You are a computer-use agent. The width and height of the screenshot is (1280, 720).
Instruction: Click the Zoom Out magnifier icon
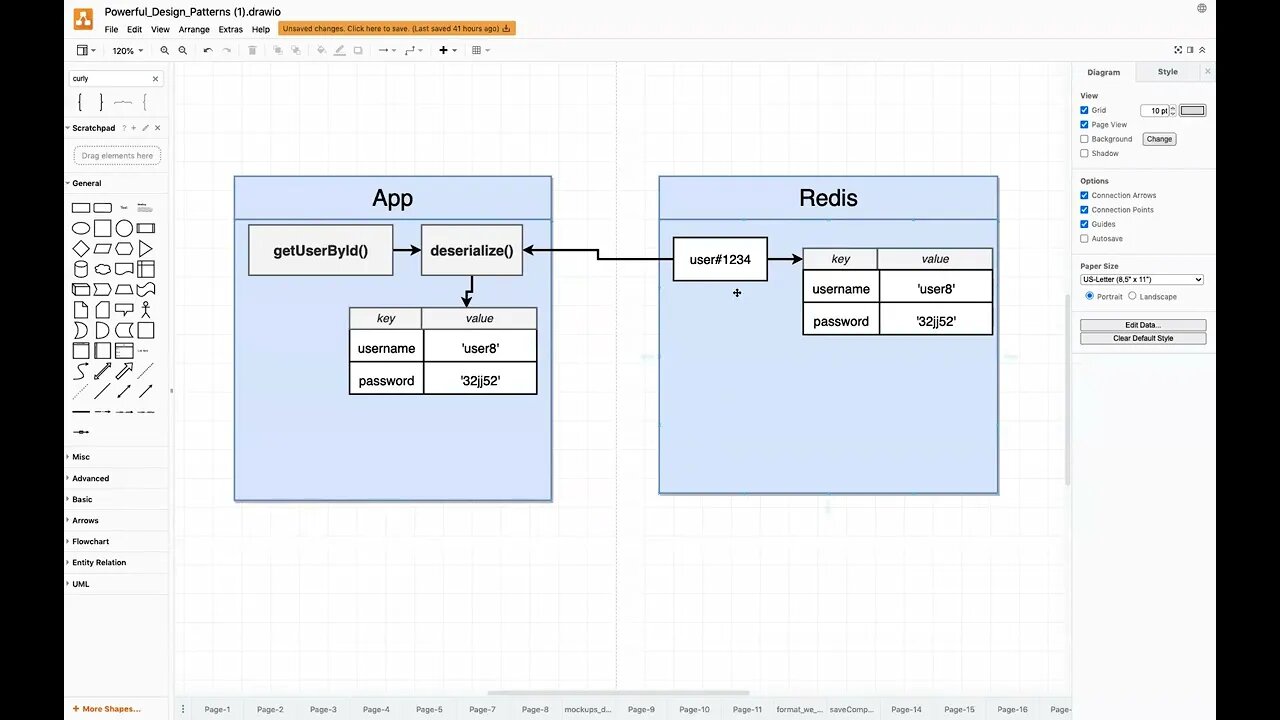(x=182, y=50)
